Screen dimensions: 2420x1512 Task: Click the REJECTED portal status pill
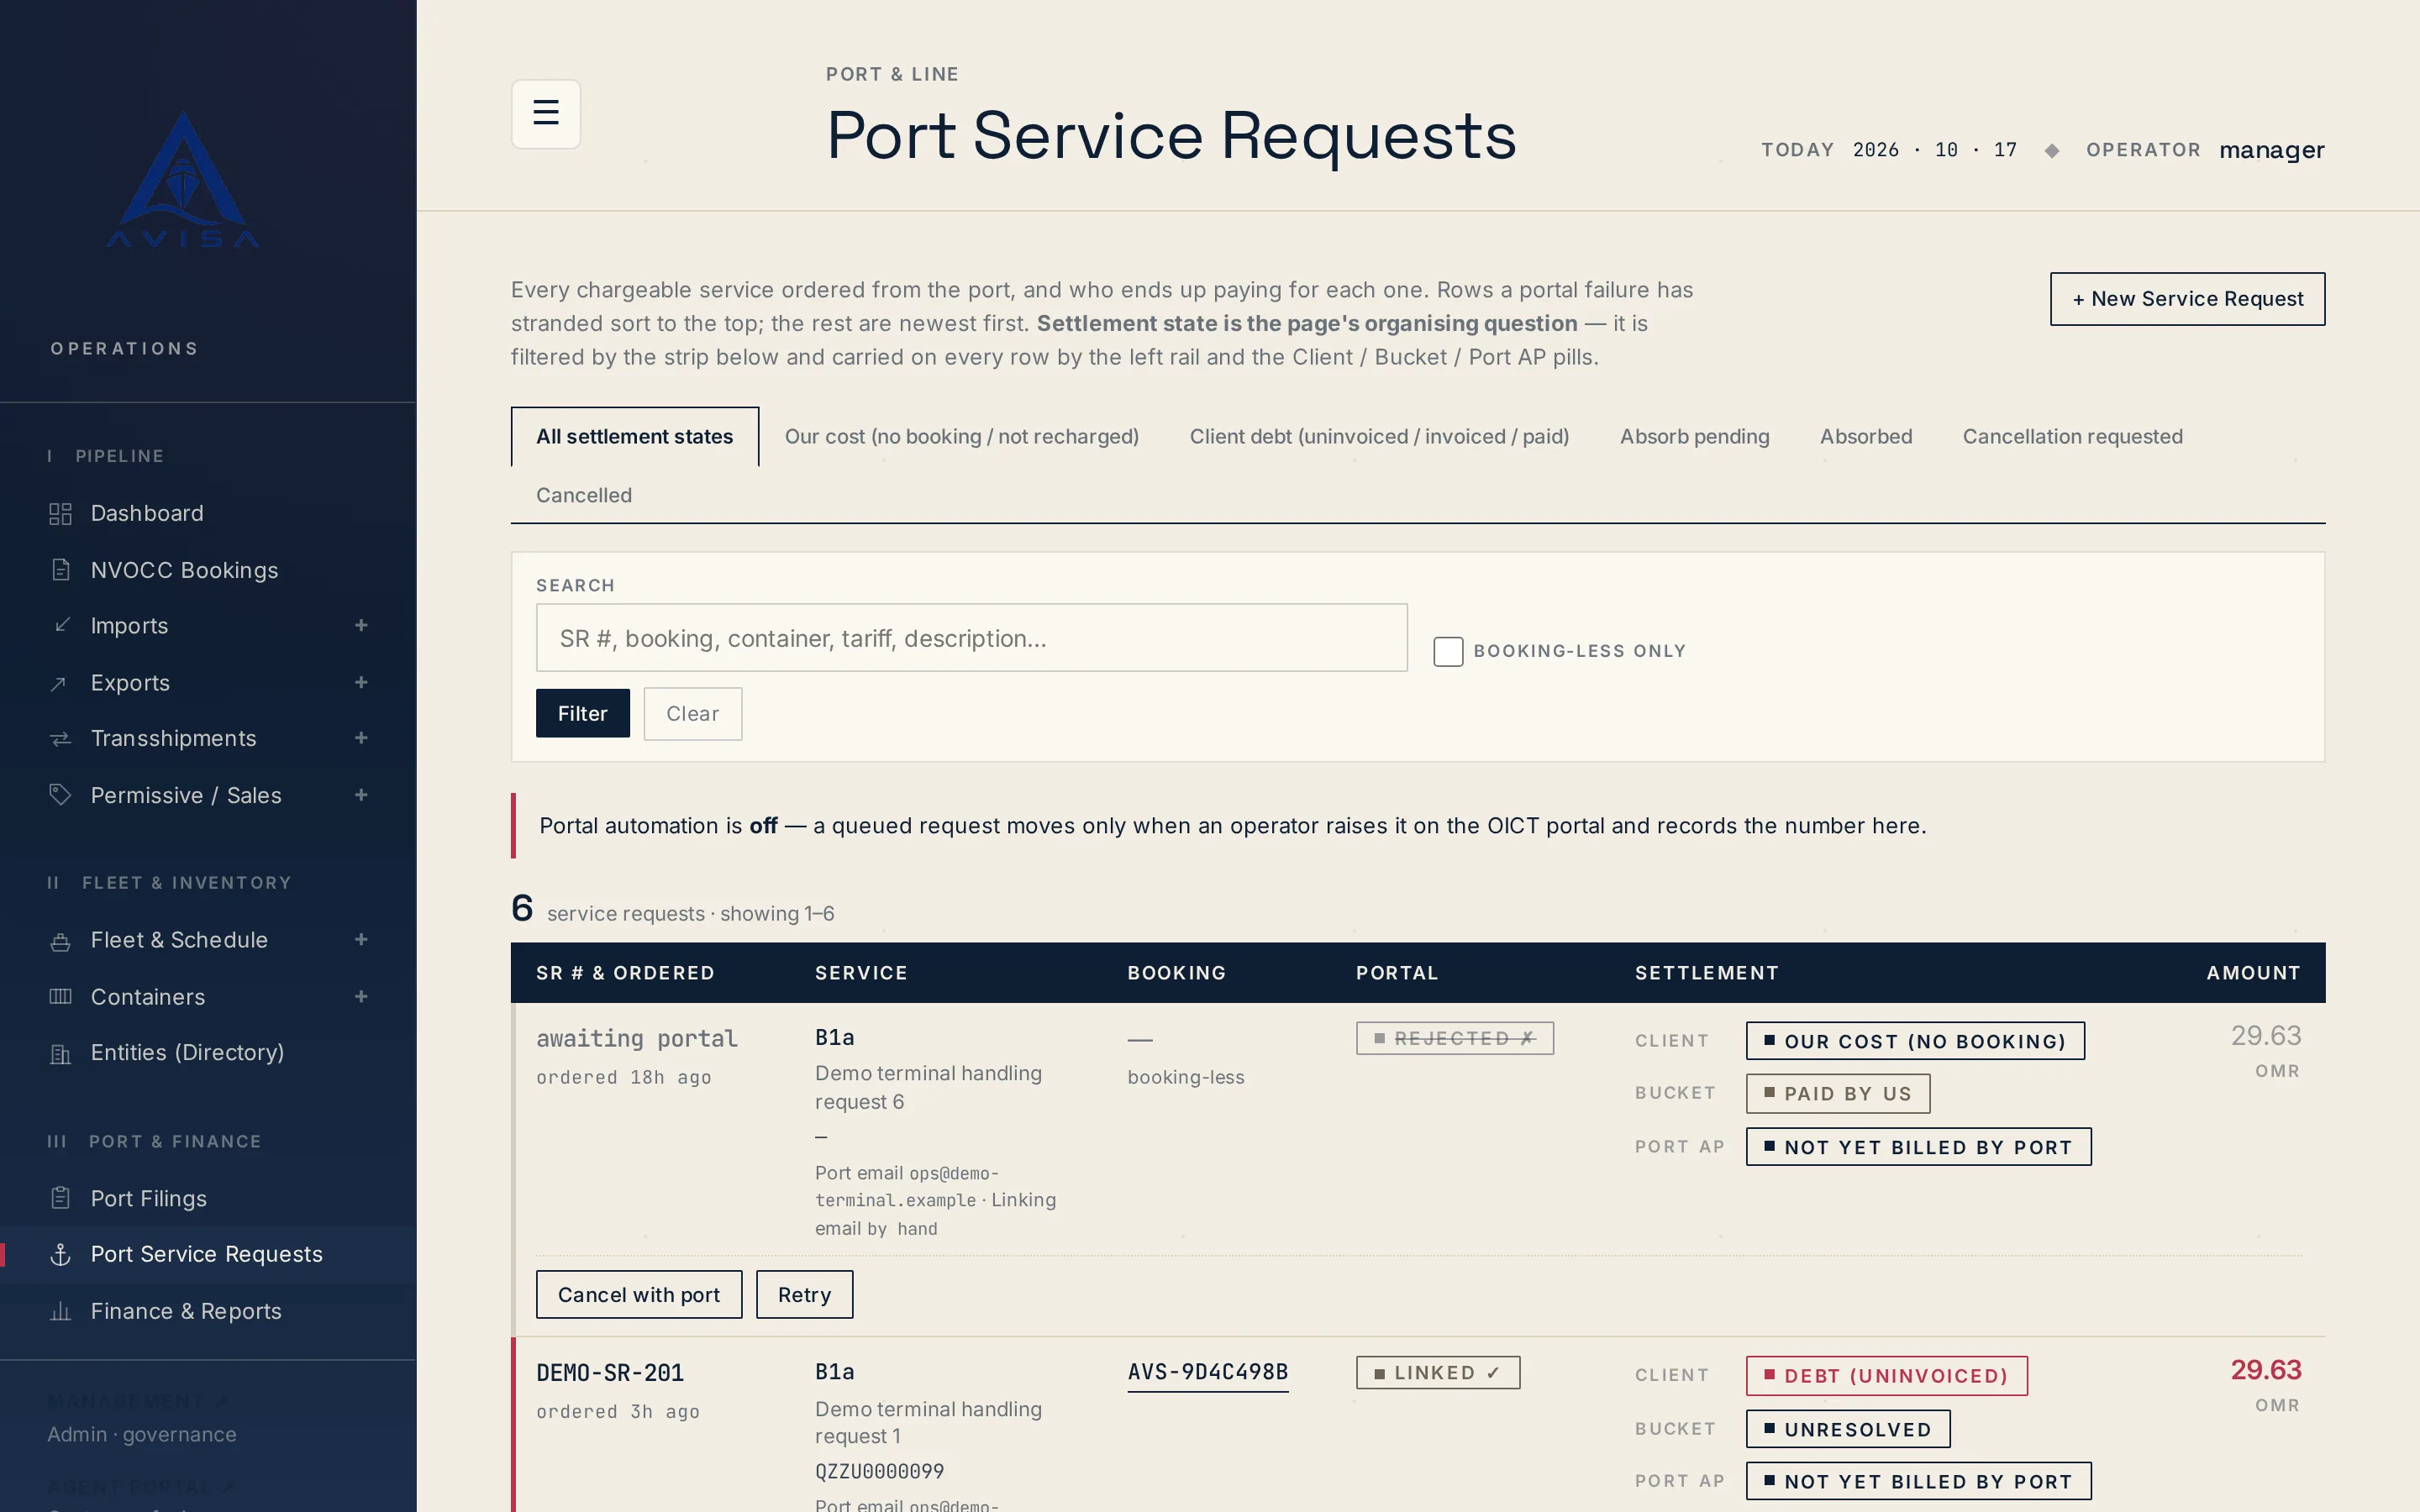tap(1455, 1038)
